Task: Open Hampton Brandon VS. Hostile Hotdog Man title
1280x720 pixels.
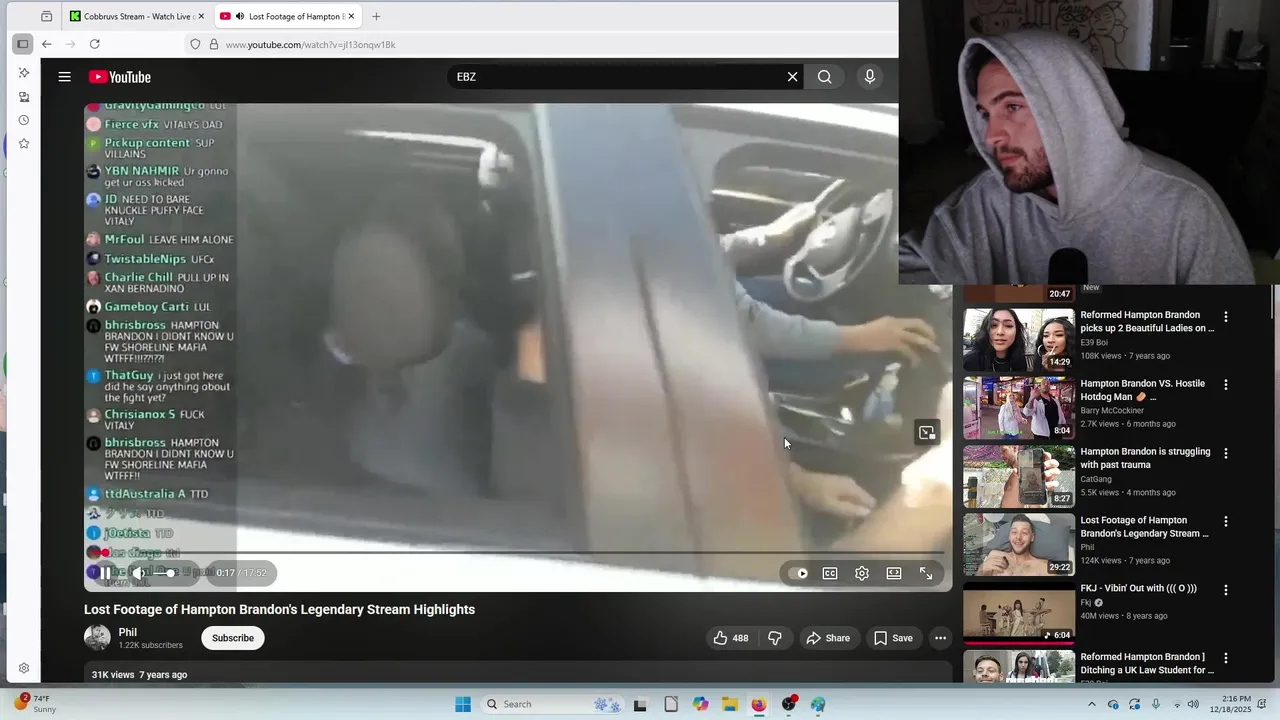Action: [1142, 390]
